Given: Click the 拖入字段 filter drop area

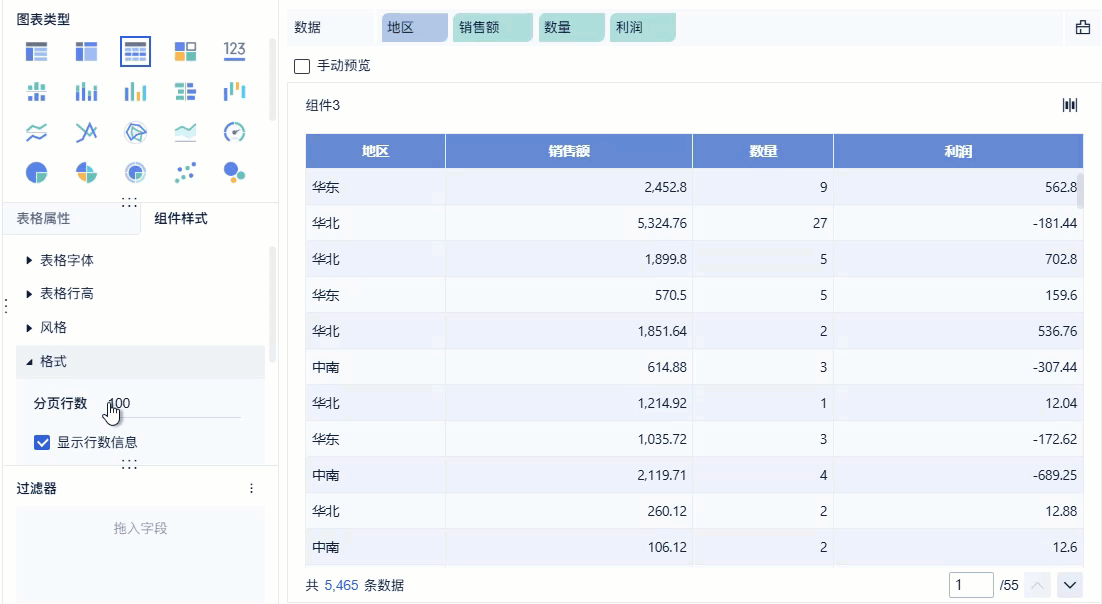Looking at the screenshot, I should [x=140, y=553].
